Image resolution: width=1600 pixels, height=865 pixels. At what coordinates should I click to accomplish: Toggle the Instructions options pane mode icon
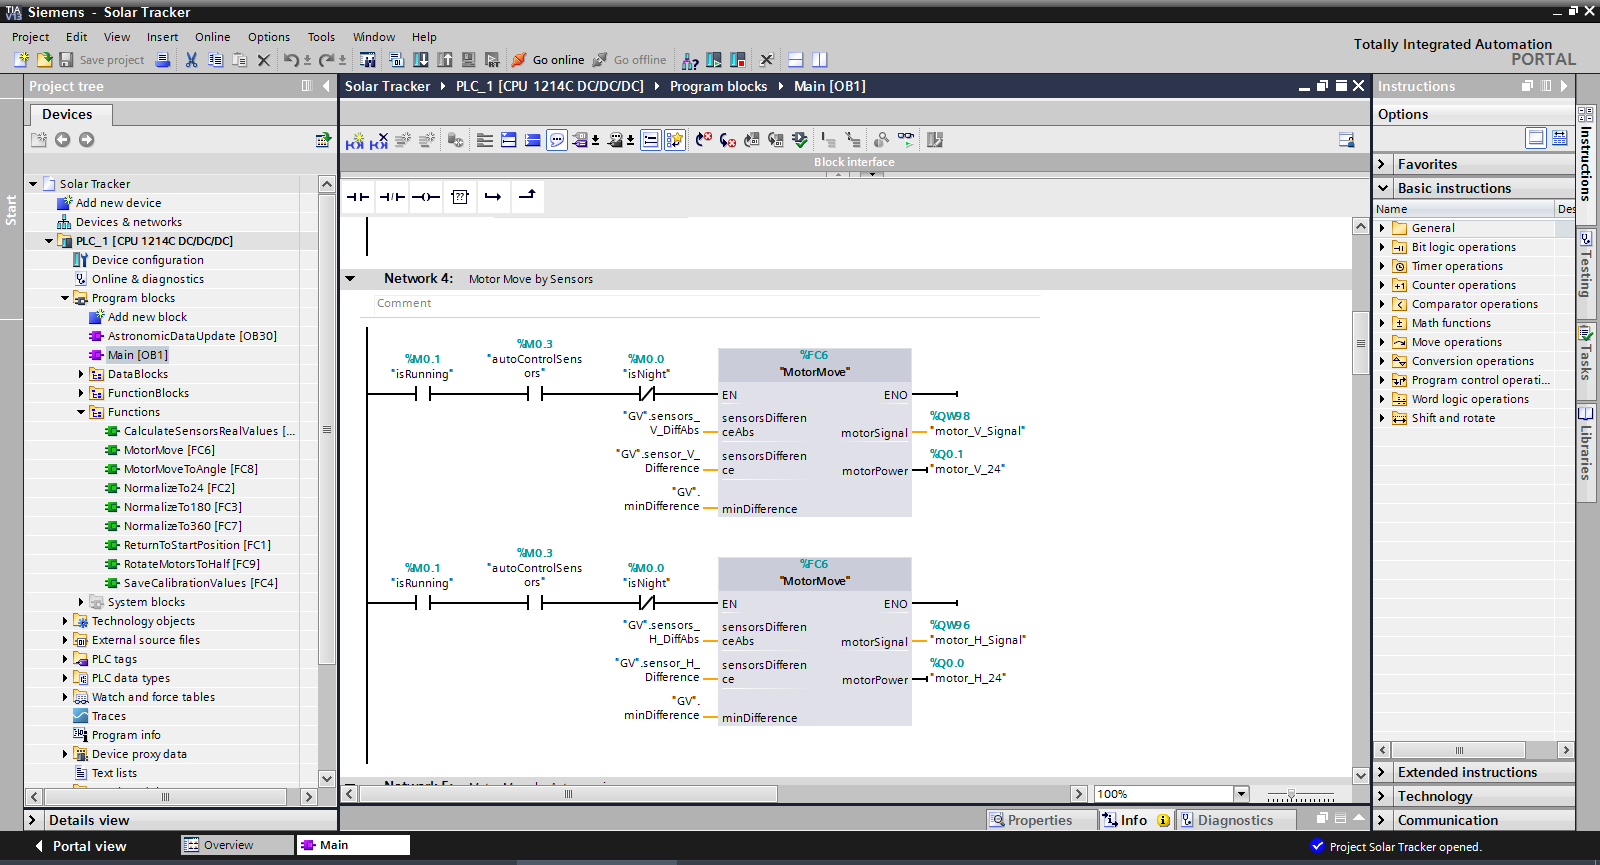click(x=1536, y=138)
